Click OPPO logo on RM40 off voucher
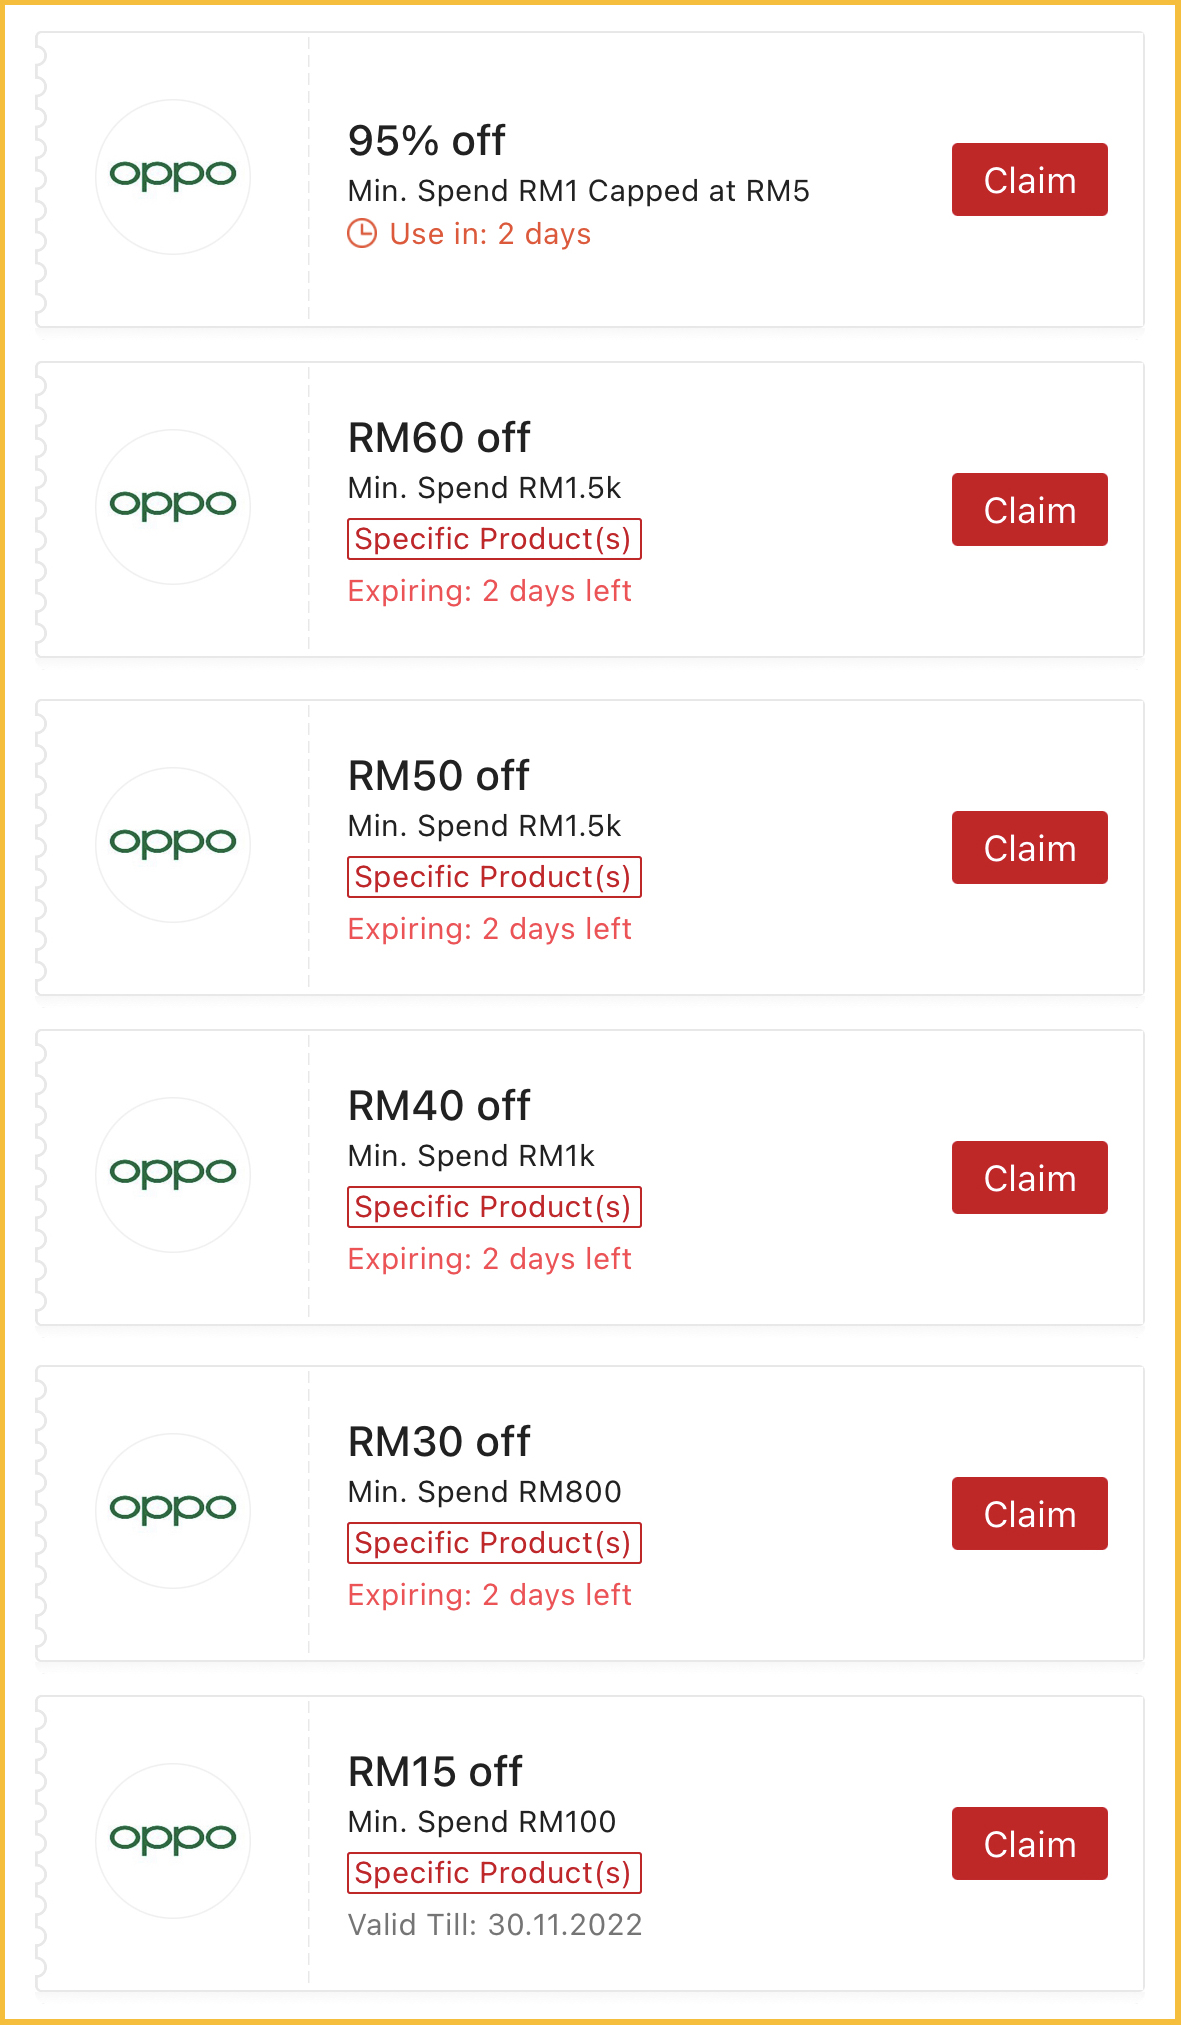This screenshot has width=1181, height=2025. pos(173,1174)
